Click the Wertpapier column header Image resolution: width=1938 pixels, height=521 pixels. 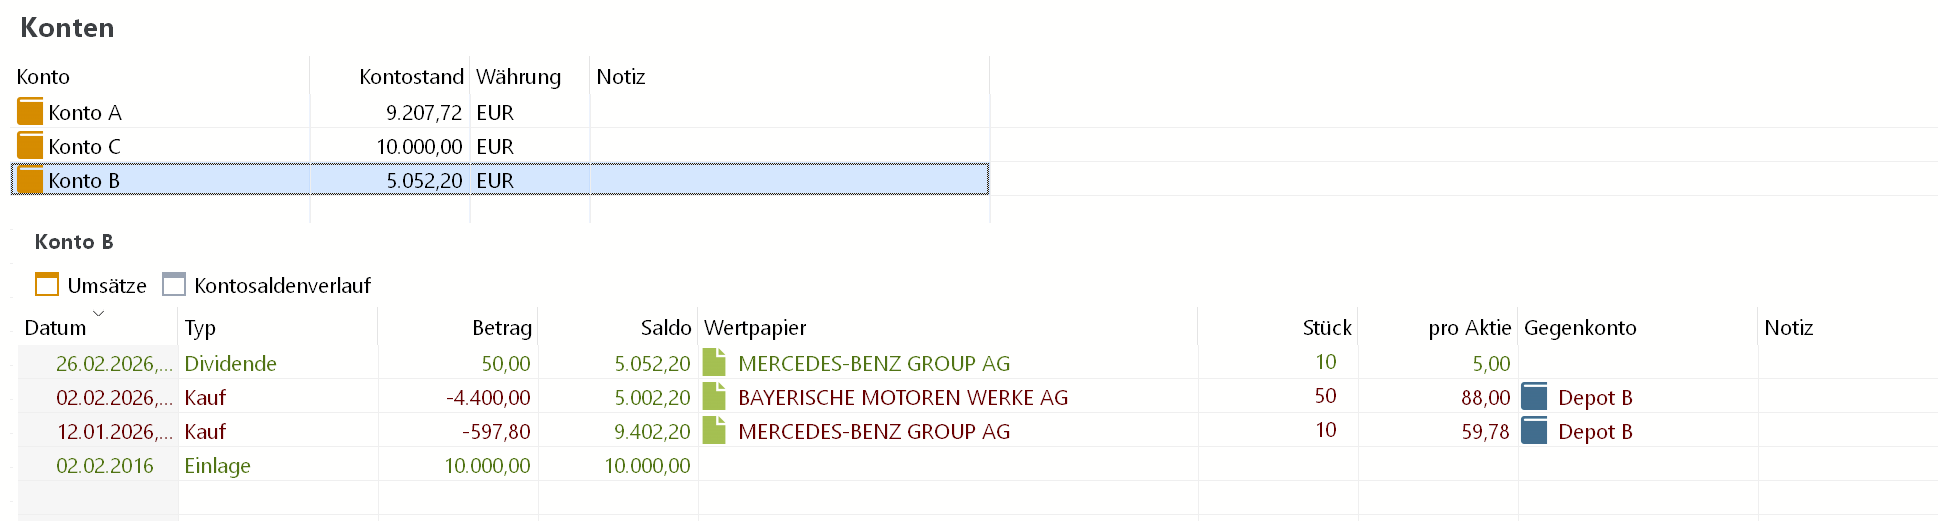tap(755, 328)
